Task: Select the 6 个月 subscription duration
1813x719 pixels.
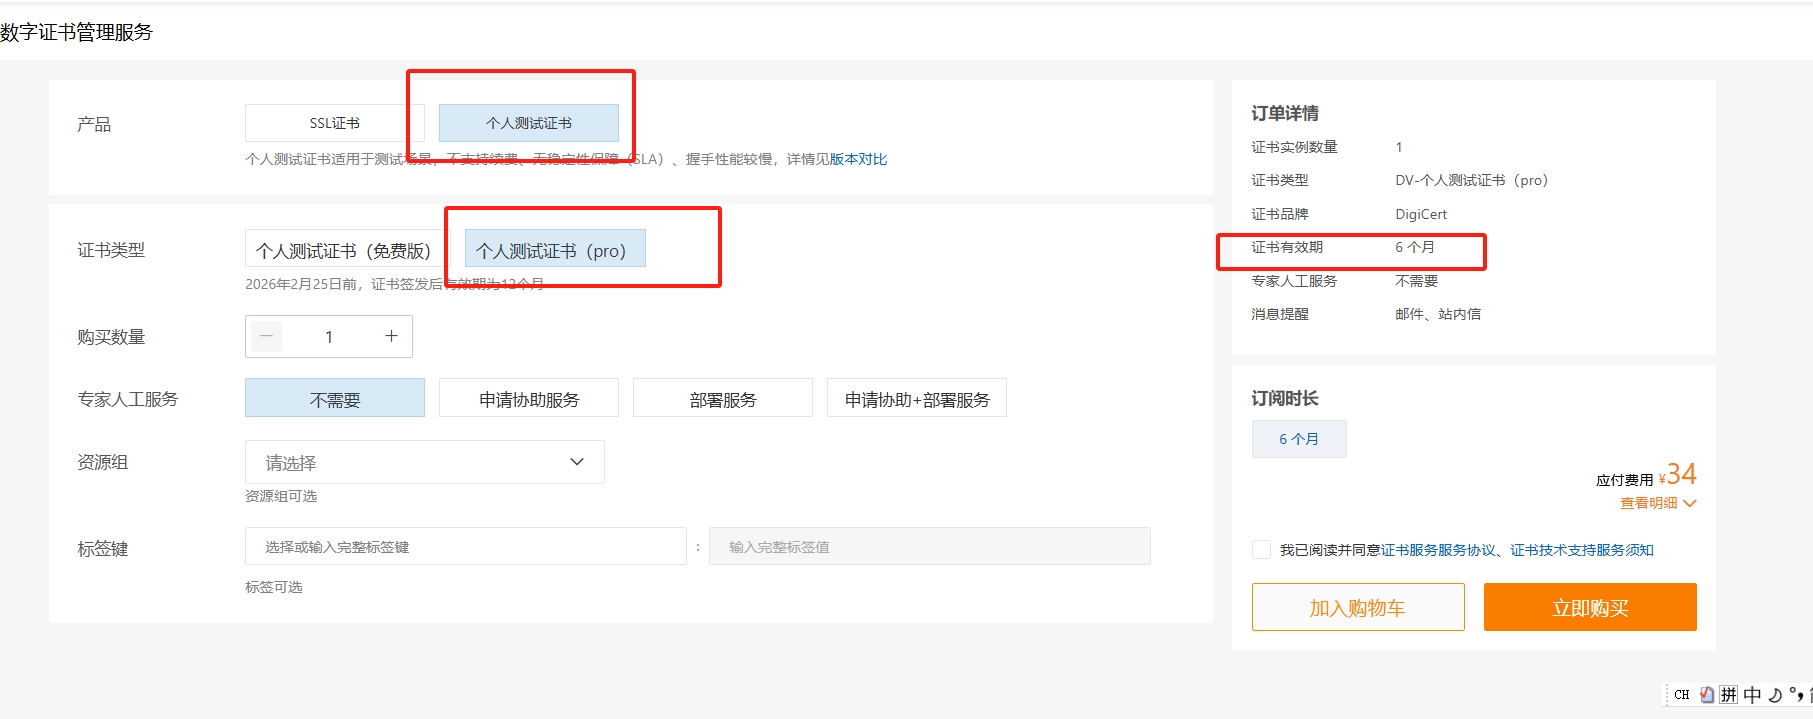Action: click(1299, 439)
